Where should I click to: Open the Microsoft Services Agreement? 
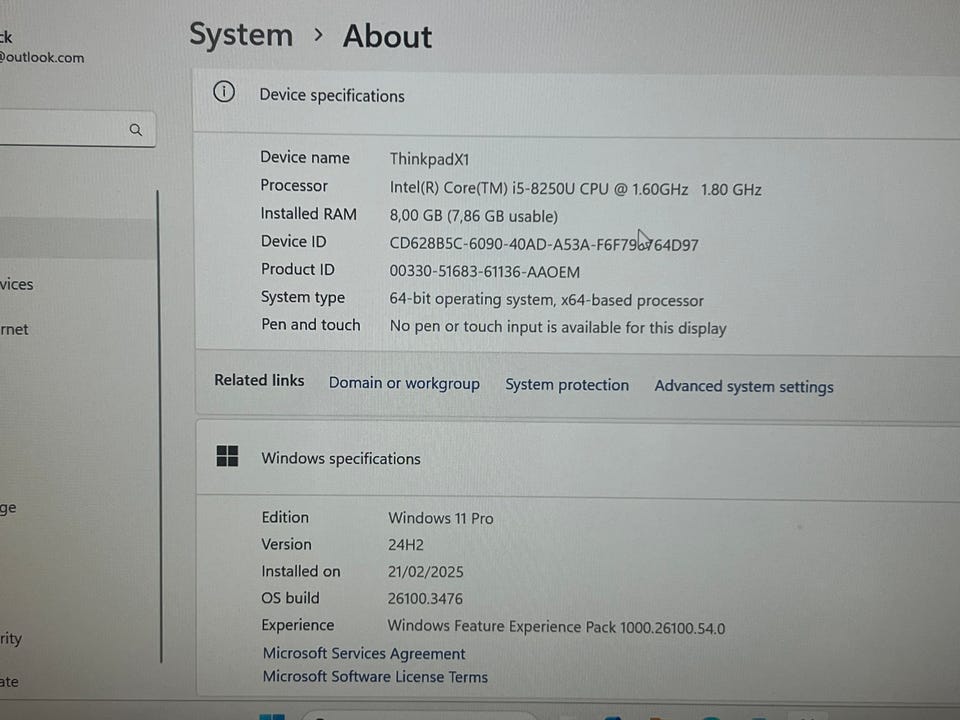click(x=364, y=654)
